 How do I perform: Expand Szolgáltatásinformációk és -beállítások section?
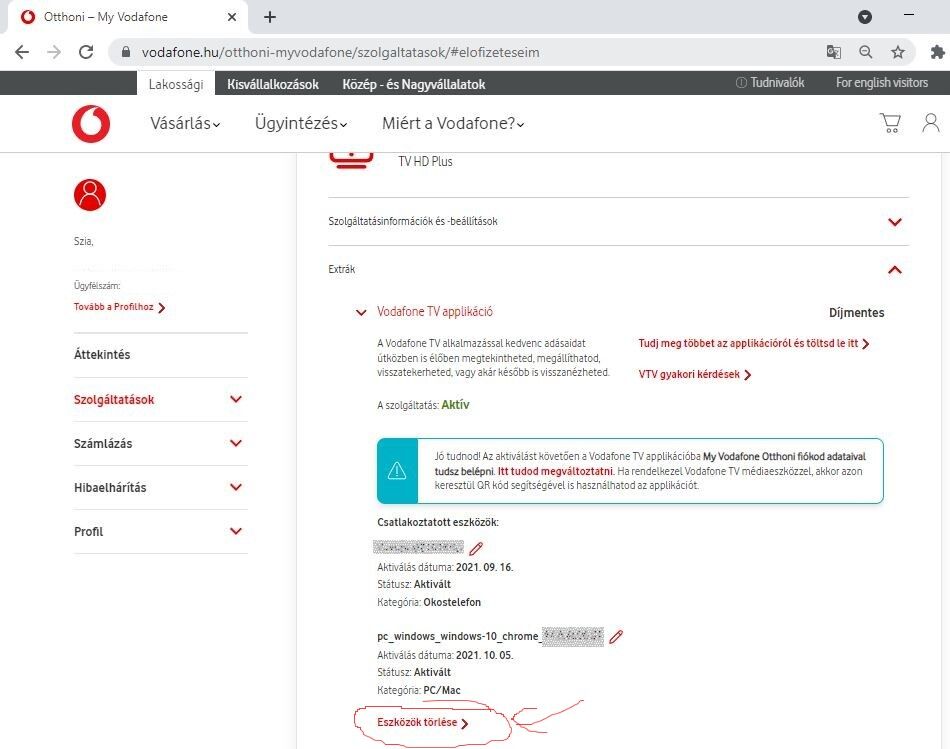[x=618, y=222]
